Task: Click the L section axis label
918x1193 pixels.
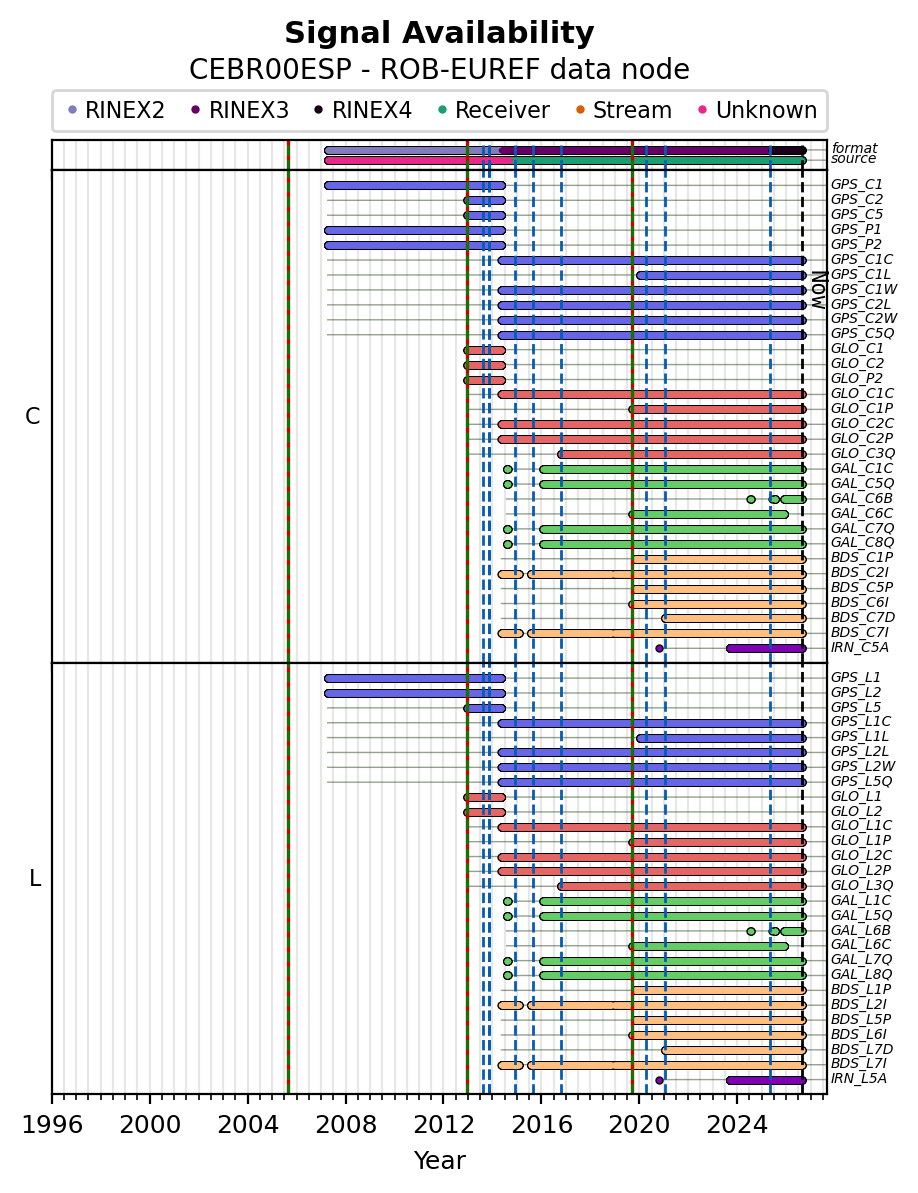Action: point(34,879)
